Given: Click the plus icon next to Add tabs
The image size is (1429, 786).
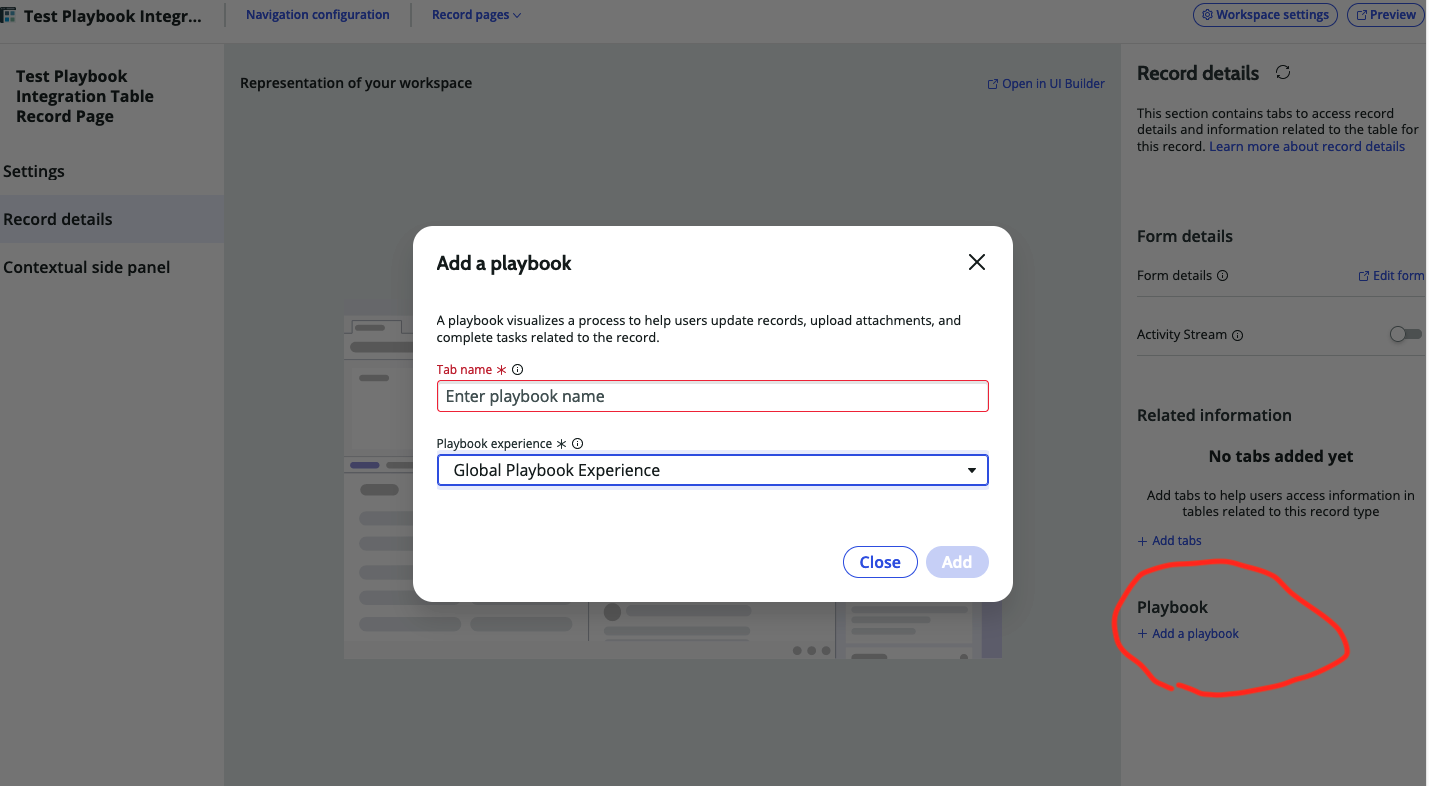Looking at the screenshot, I should (x=1141, y=540).
